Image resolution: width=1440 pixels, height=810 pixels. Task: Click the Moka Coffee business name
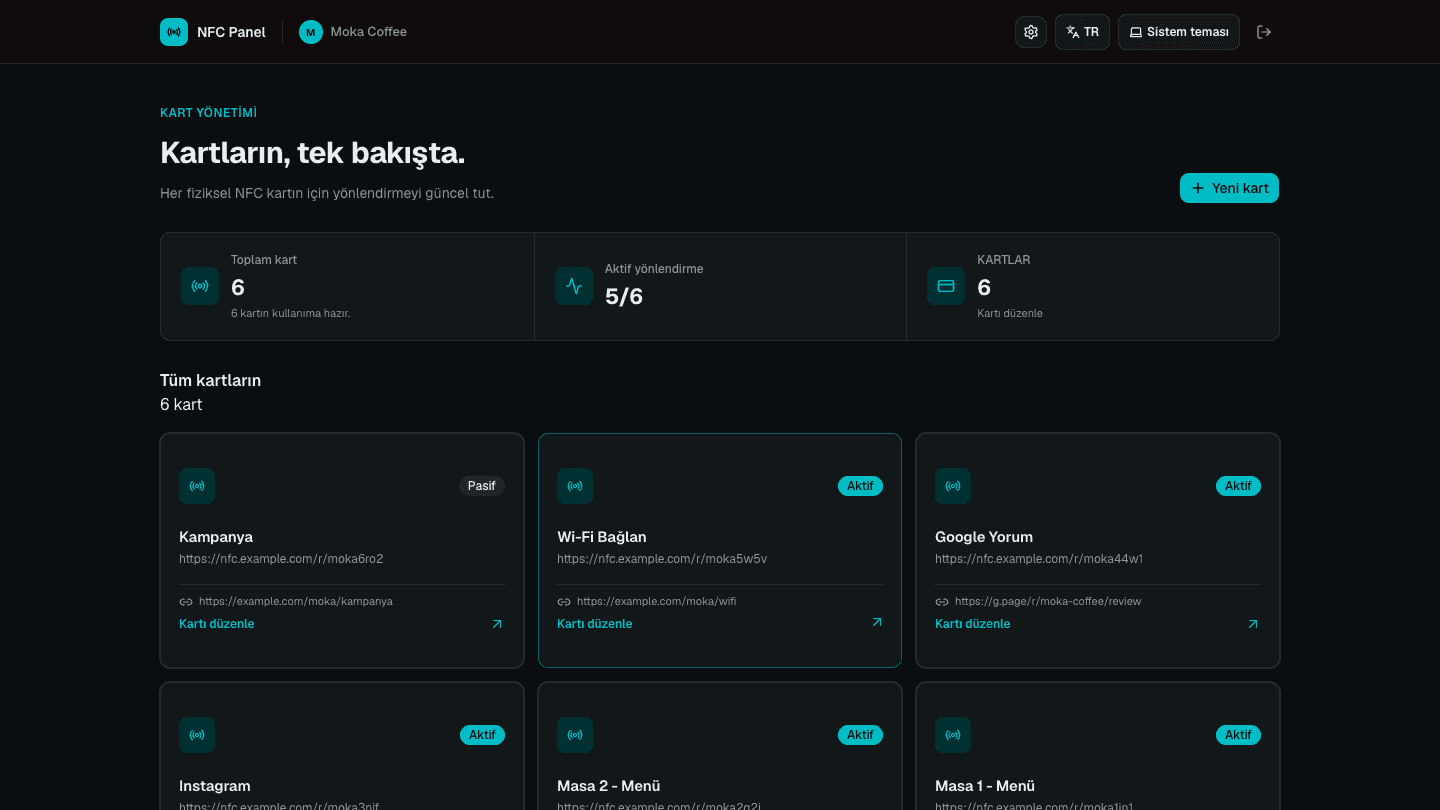(x=369, y=32)
